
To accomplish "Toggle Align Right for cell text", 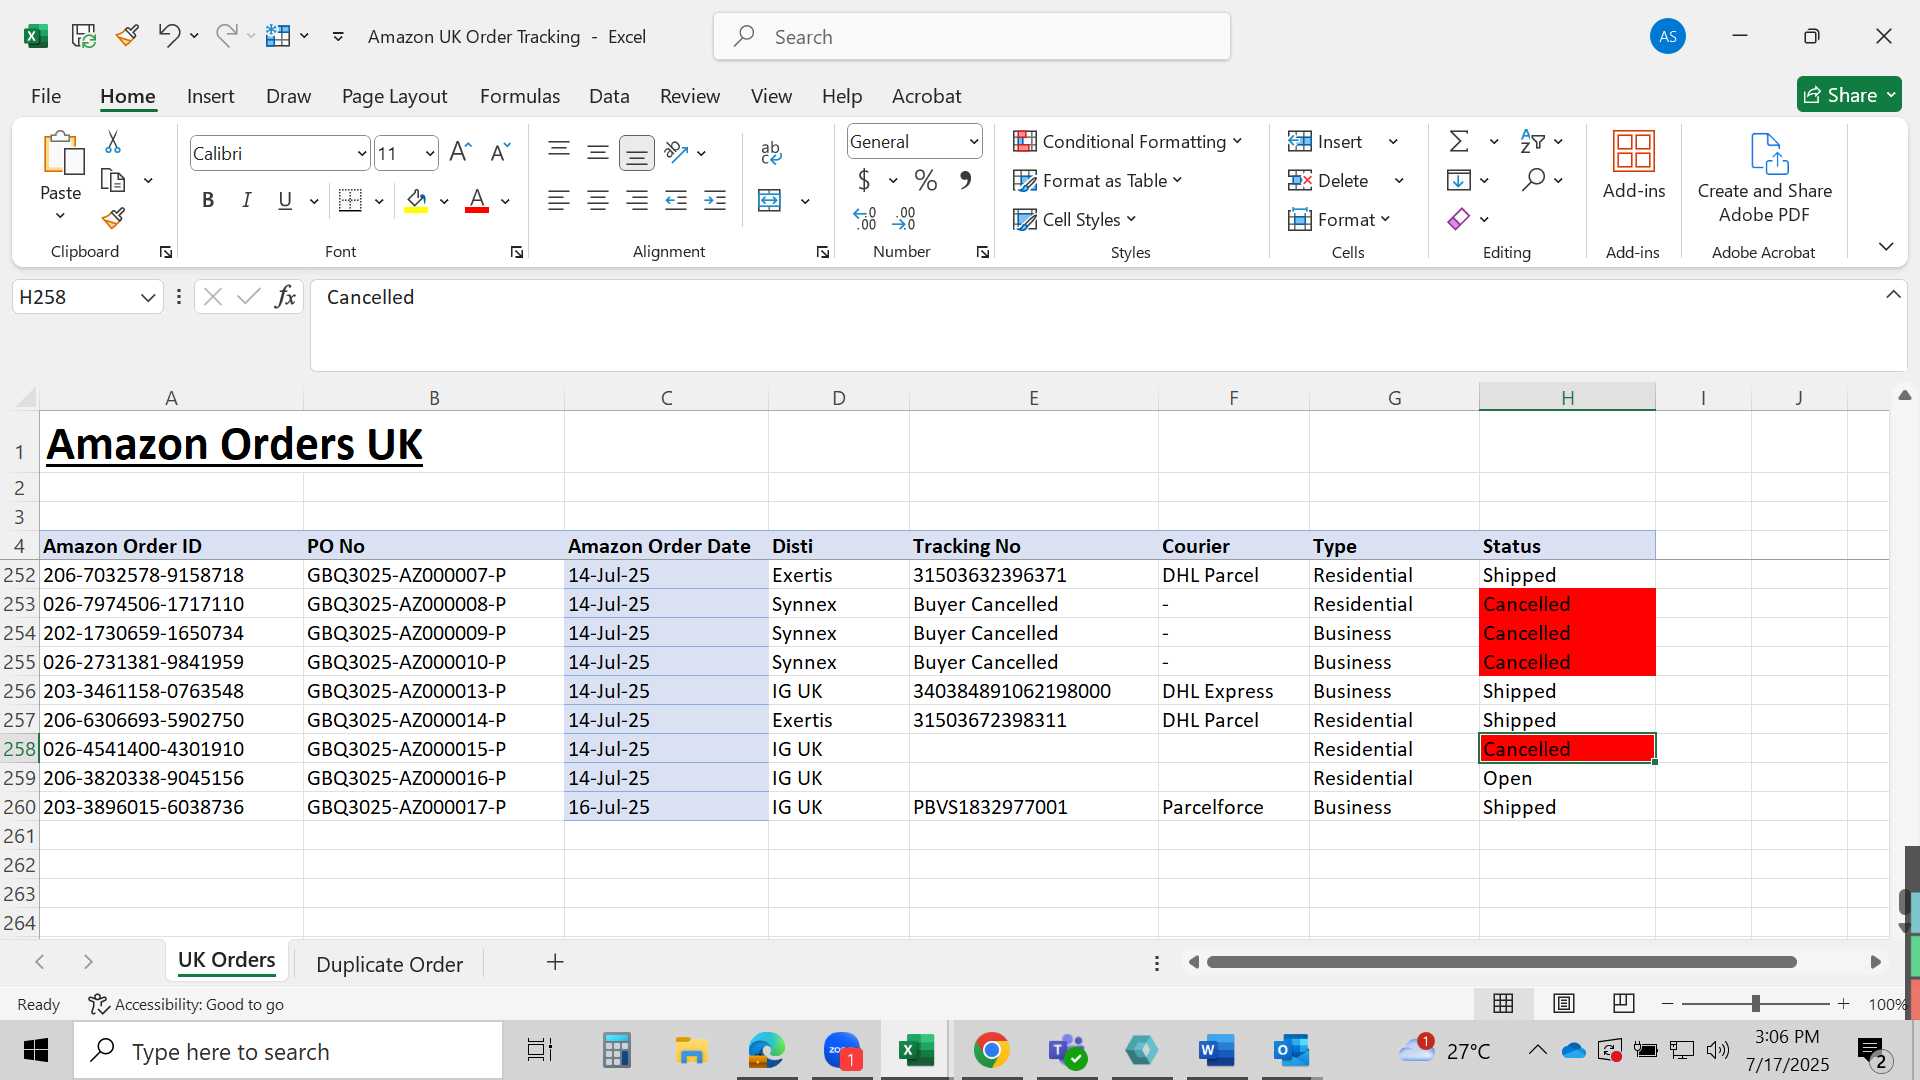I will coord(637,200).
